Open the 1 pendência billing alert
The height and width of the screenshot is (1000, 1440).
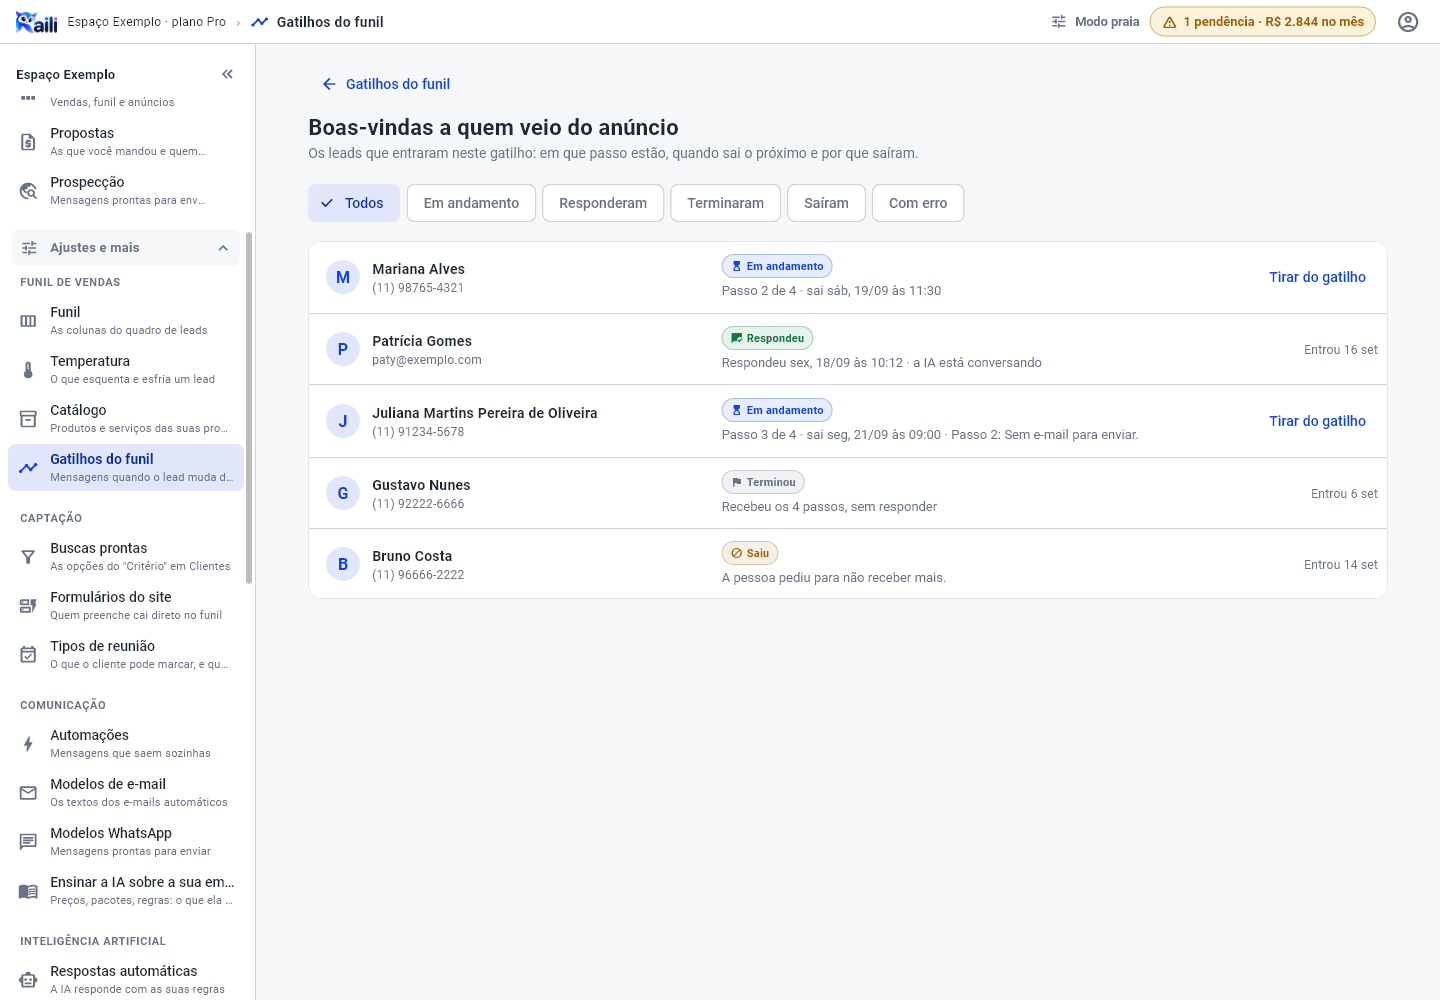1262,22
